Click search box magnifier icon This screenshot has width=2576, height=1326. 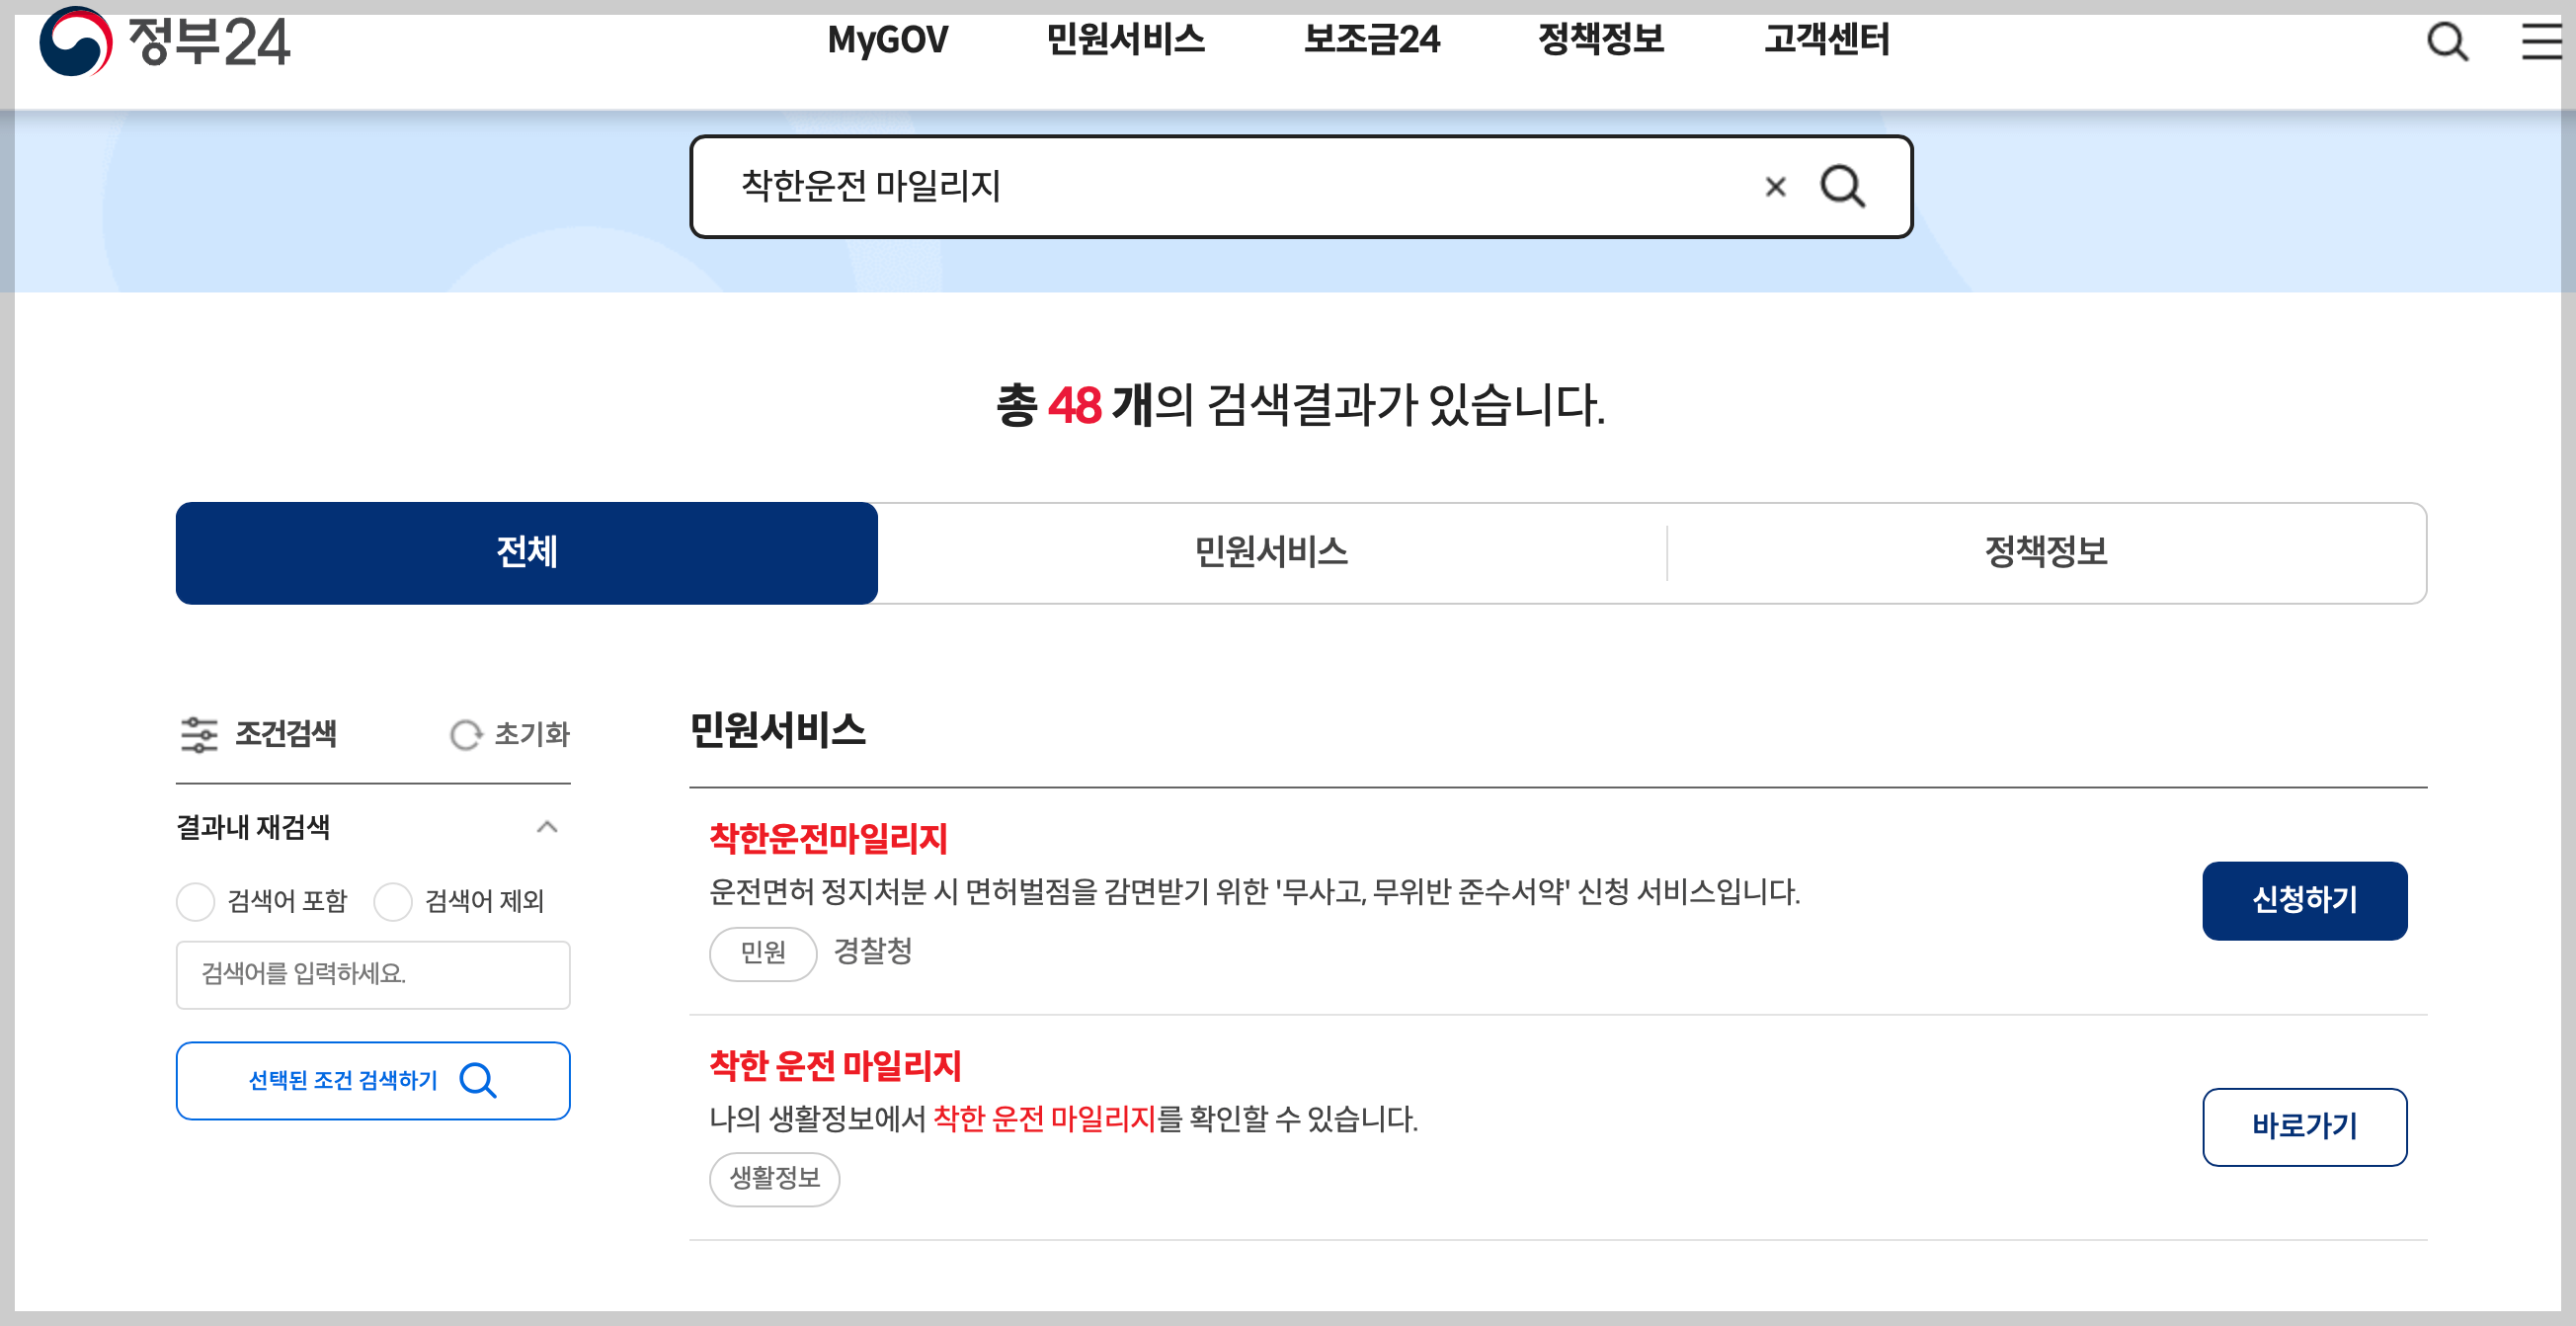(x=1842, y=187)
